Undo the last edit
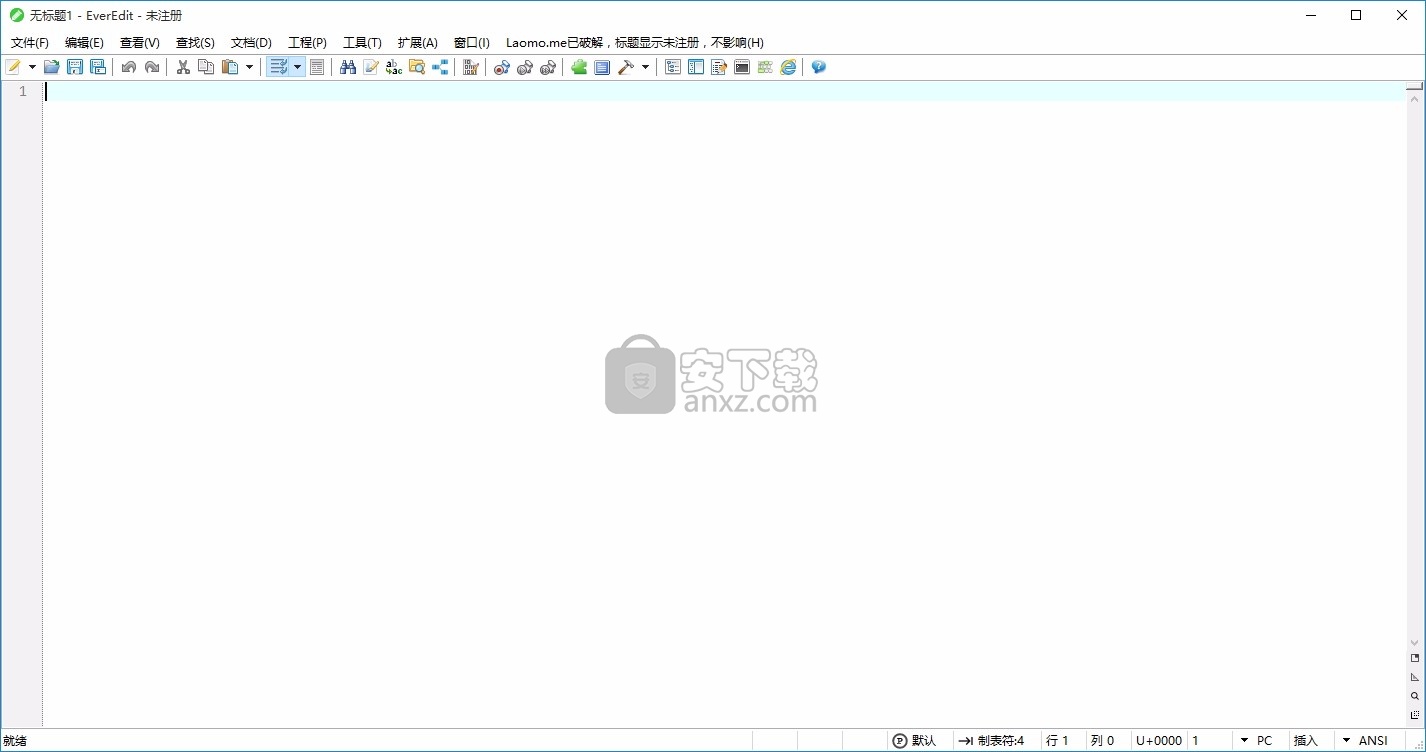This screenshot has height=752, width=1426. [128, 67]
